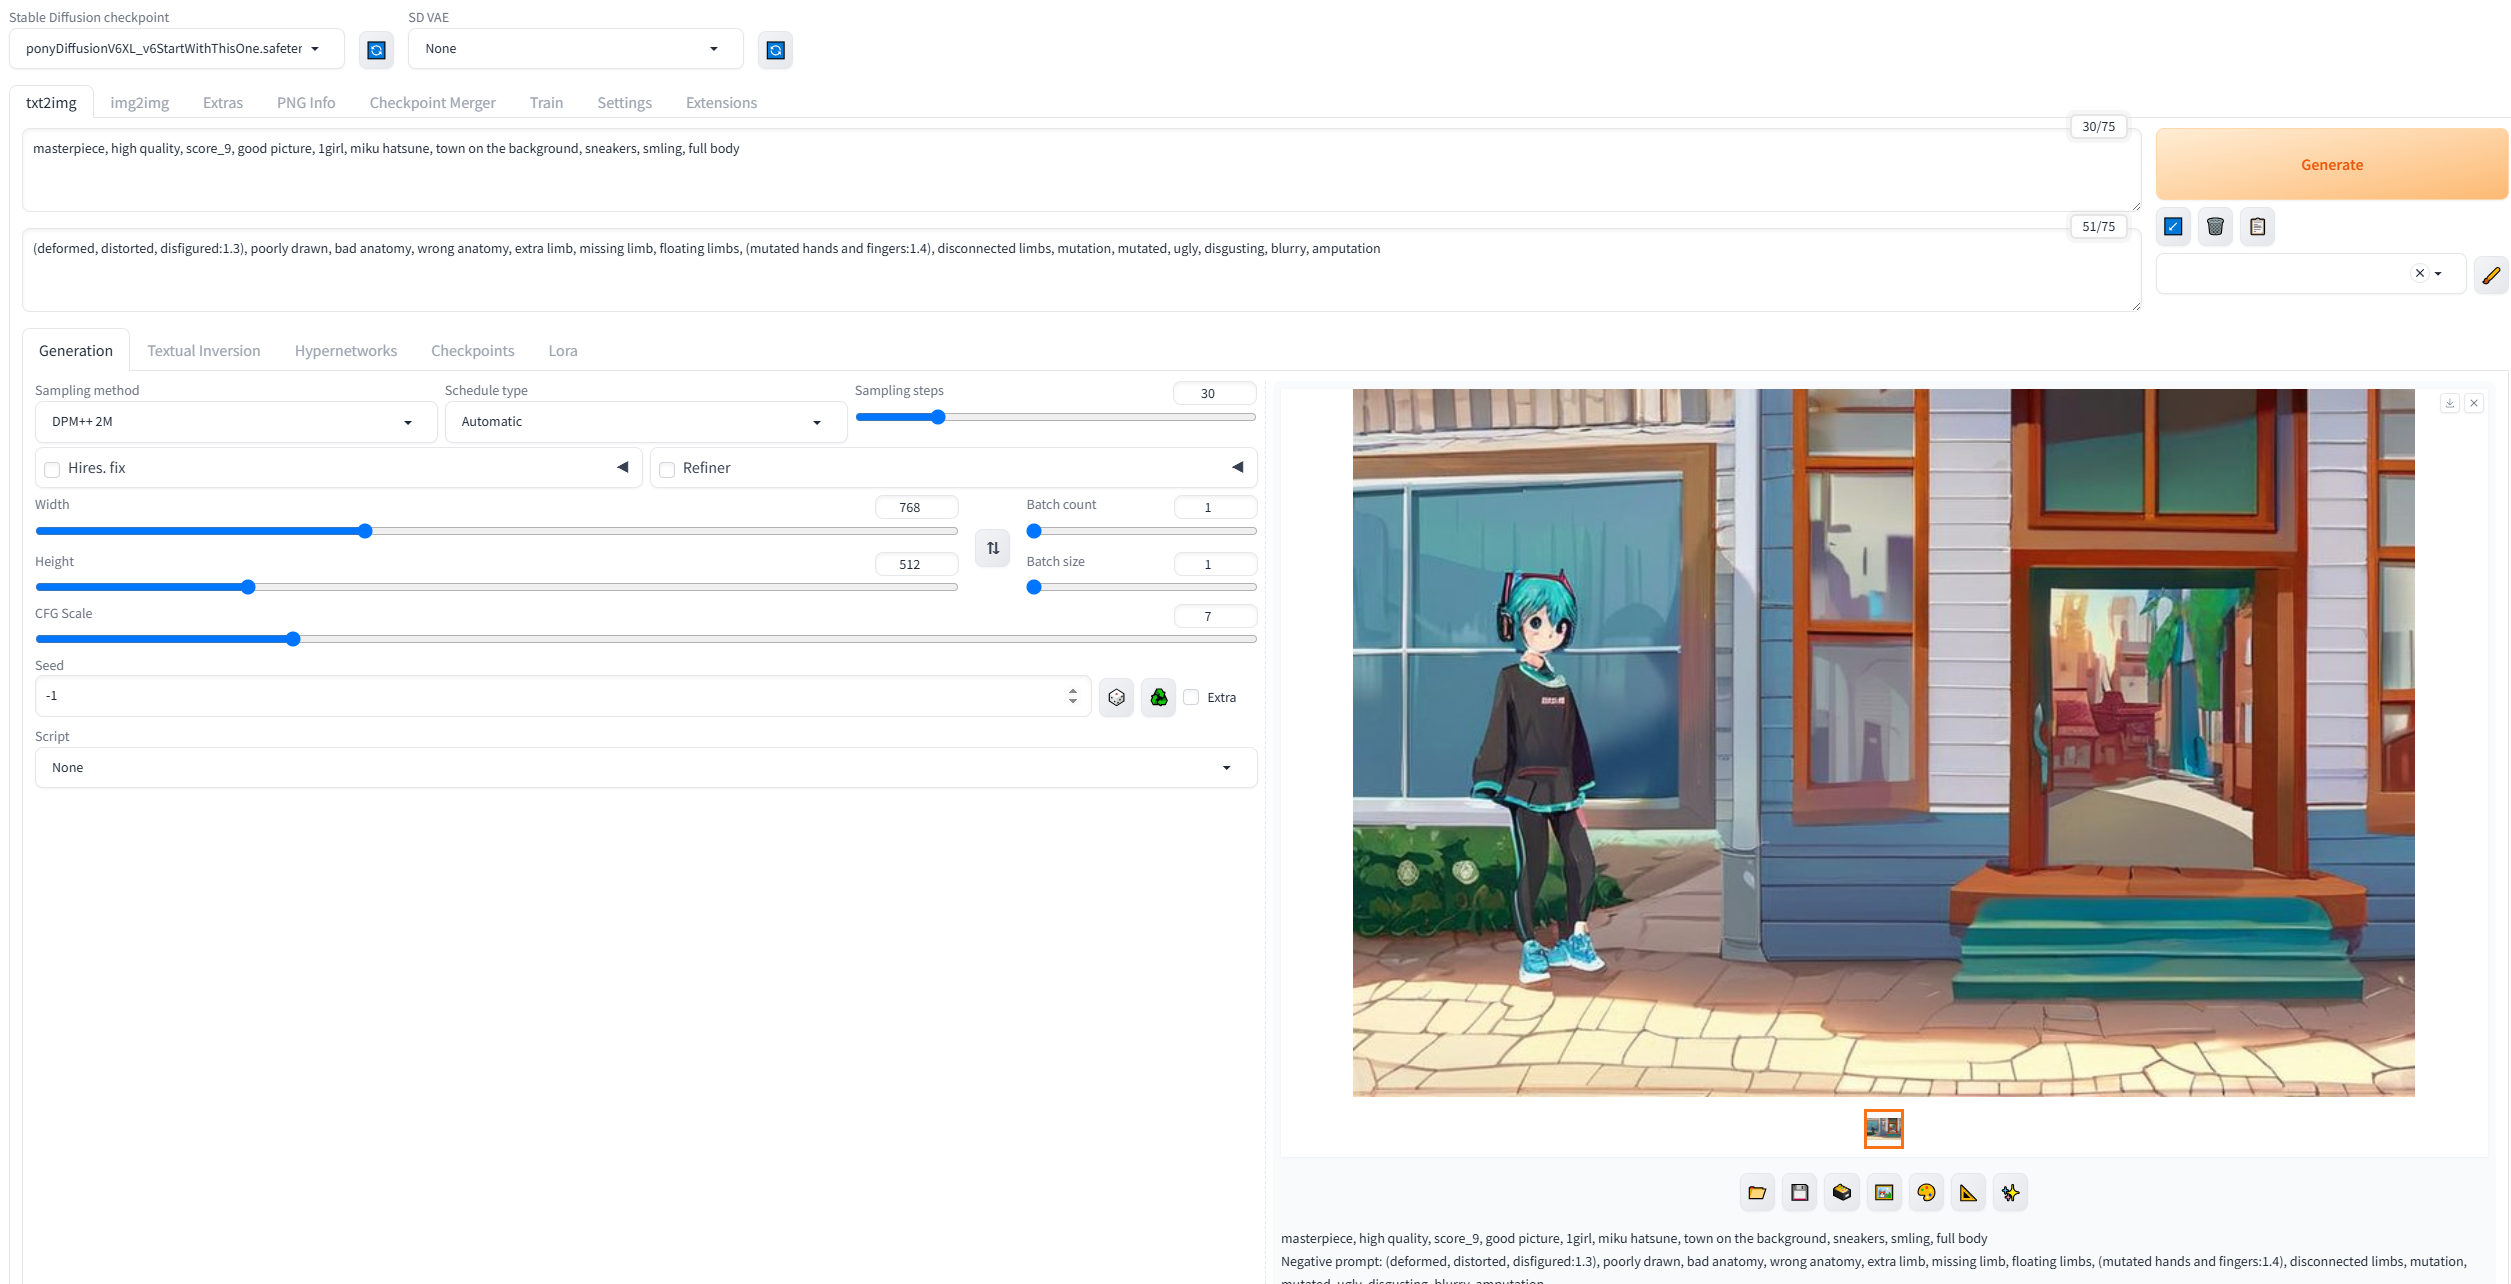Save the image using the floppy disk icon
Viewport: 2511px width, 1284px height.
[1799, 1192]
